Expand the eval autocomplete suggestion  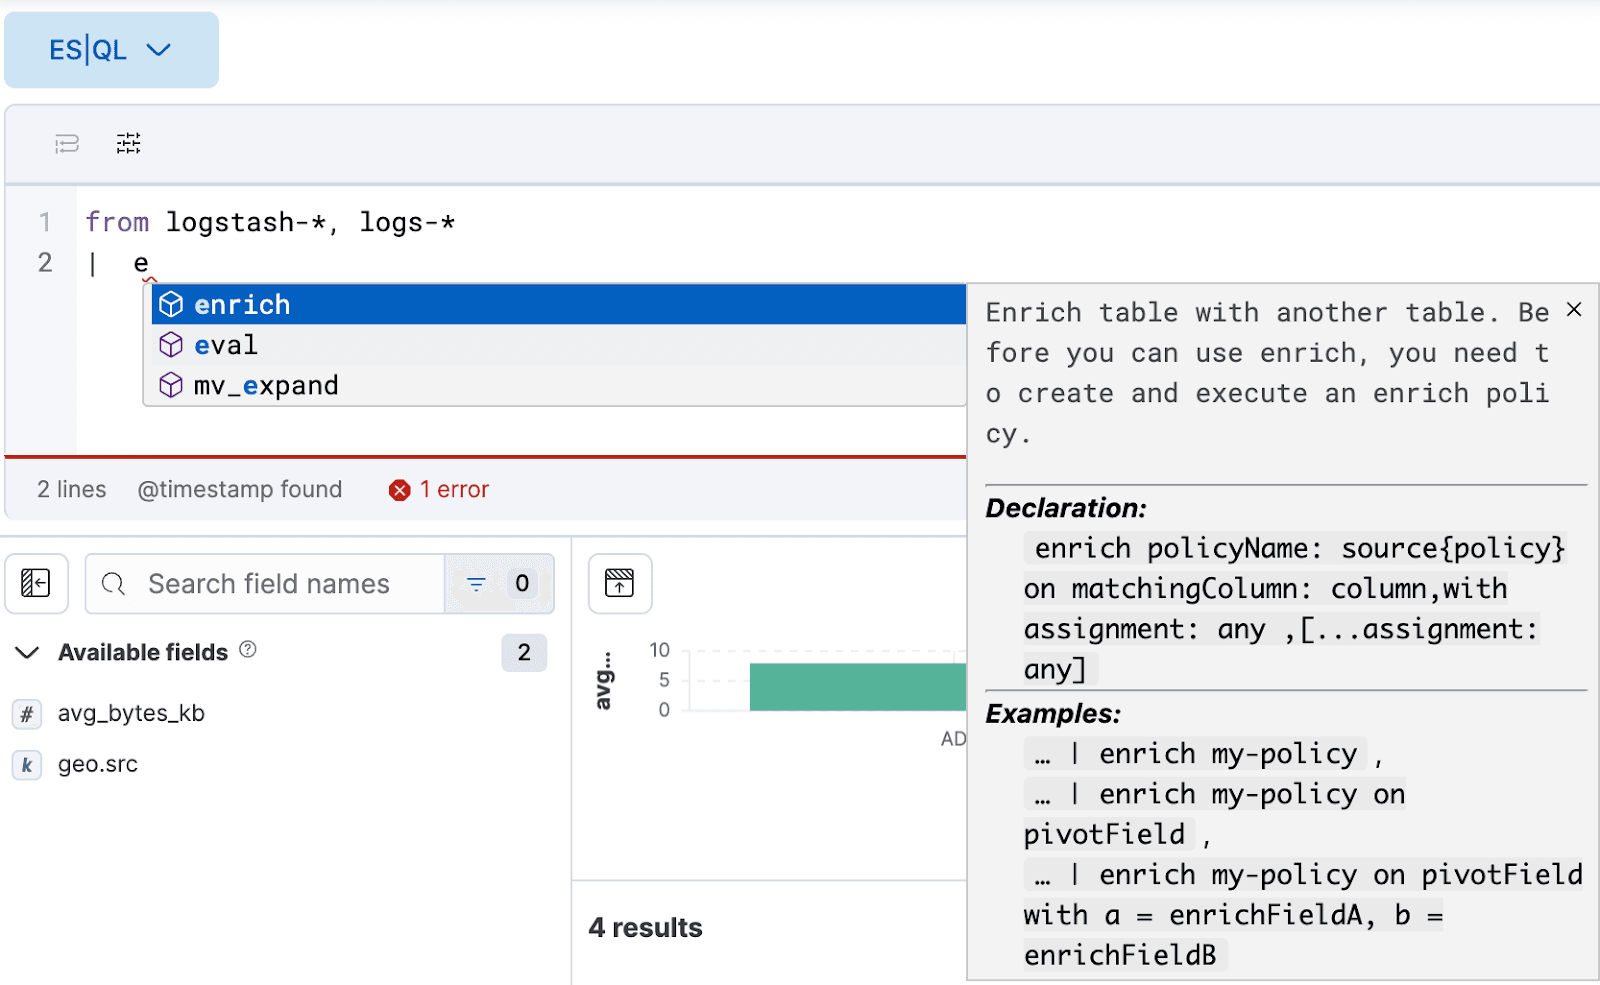(225, 344)
